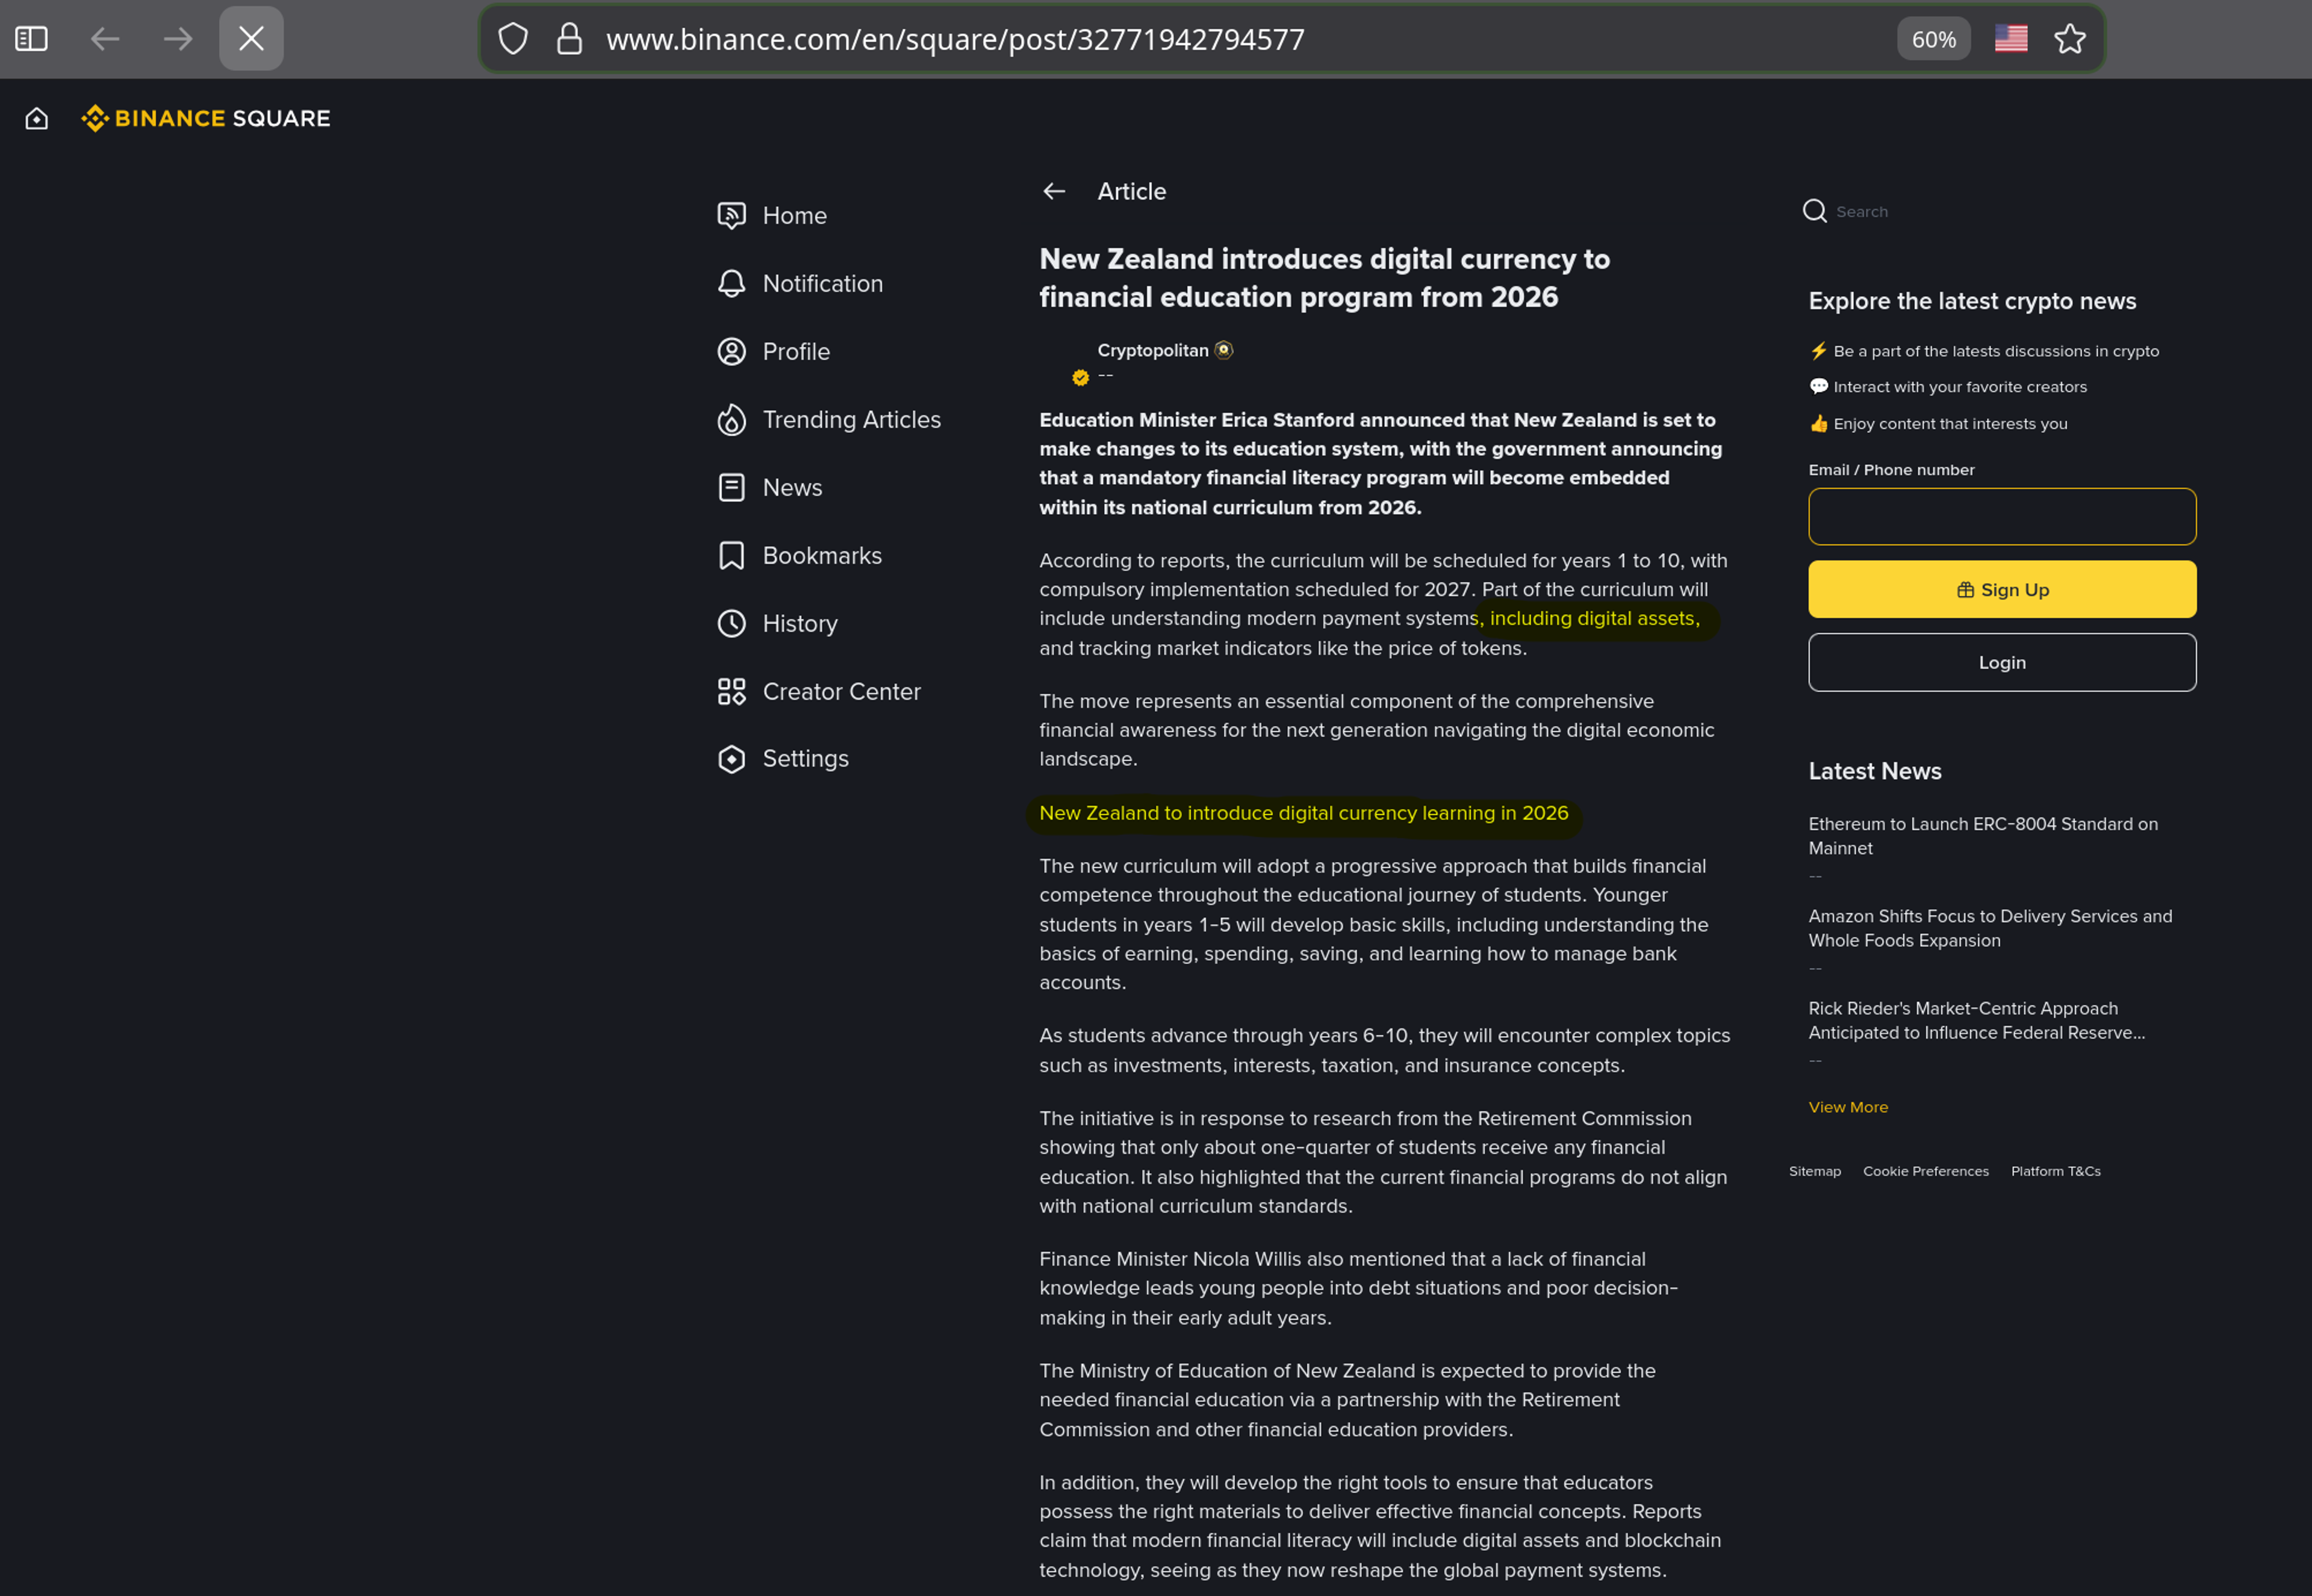
Task: Click the 60% zoom indicator
Action: [x=1933, y=39]
